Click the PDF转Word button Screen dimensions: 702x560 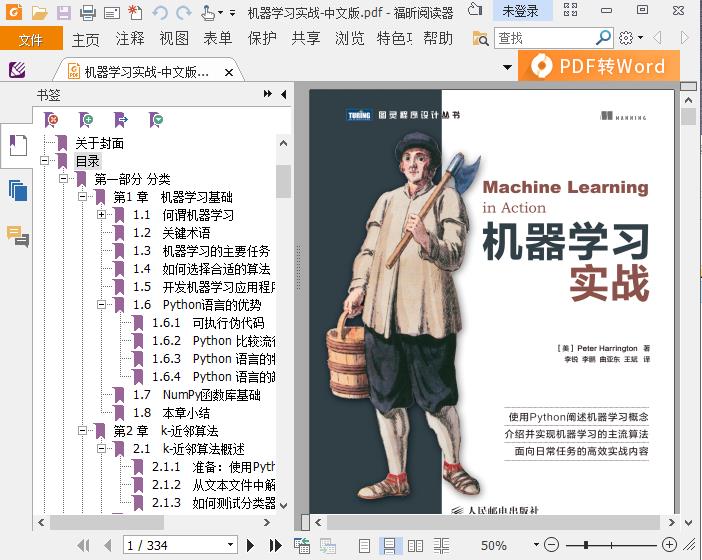coord(599,66)
